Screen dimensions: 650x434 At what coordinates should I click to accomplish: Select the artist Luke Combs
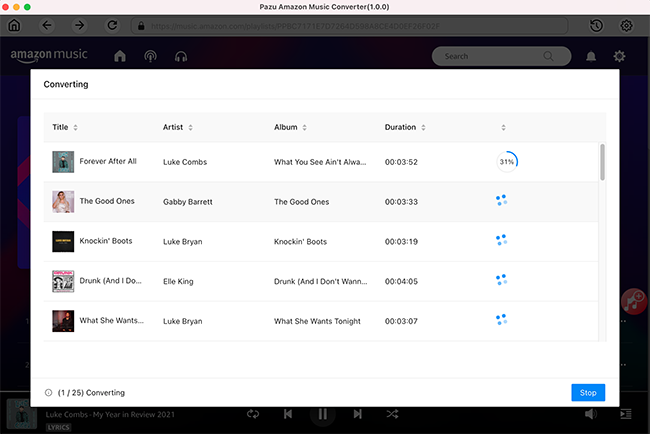(185, 162)
